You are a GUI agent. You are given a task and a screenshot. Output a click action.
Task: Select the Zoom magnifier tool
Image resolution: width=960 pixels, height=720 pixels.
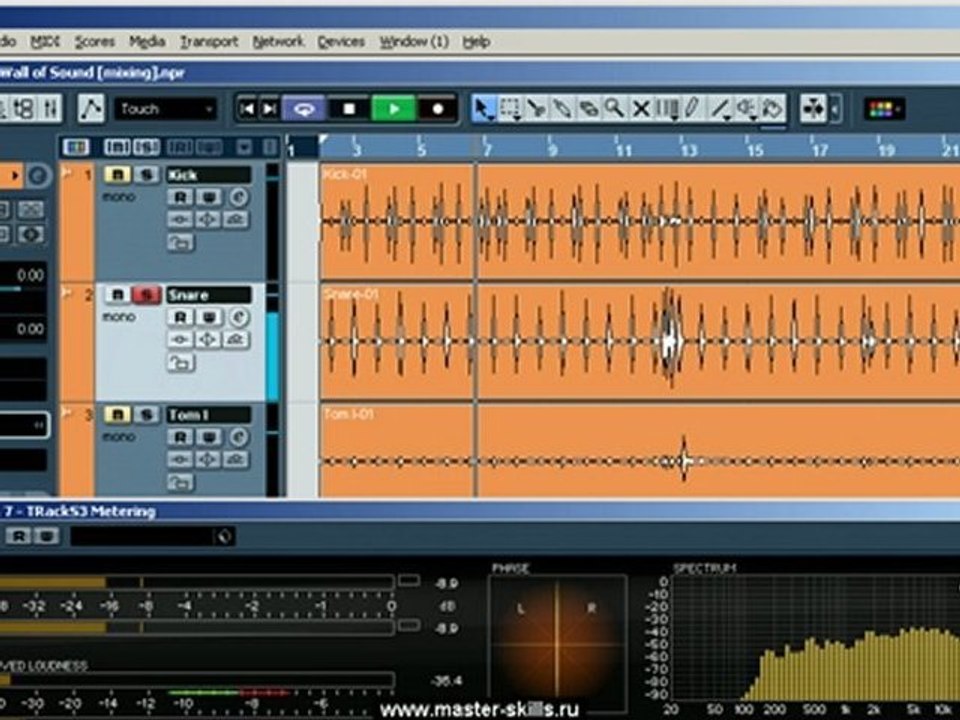click(x=614, y=109)
